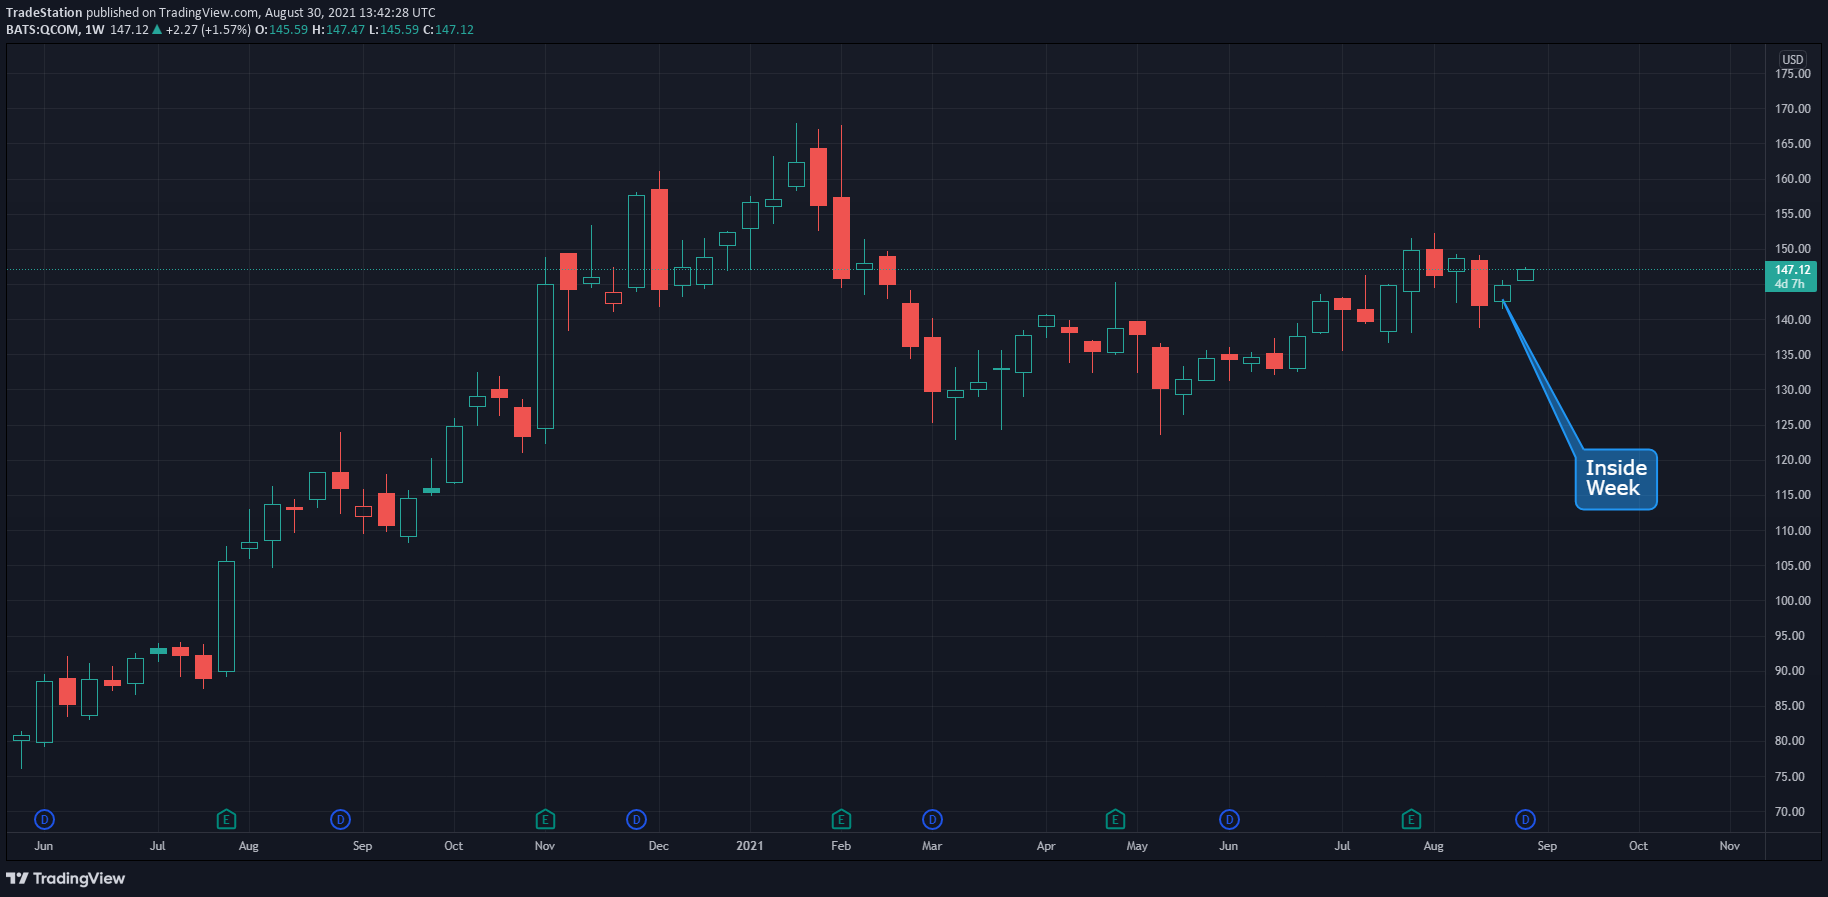Select the dividend marker just before Sep 2021
The height and width of the screenshot is (897, 1828).
pos(1525,820)
